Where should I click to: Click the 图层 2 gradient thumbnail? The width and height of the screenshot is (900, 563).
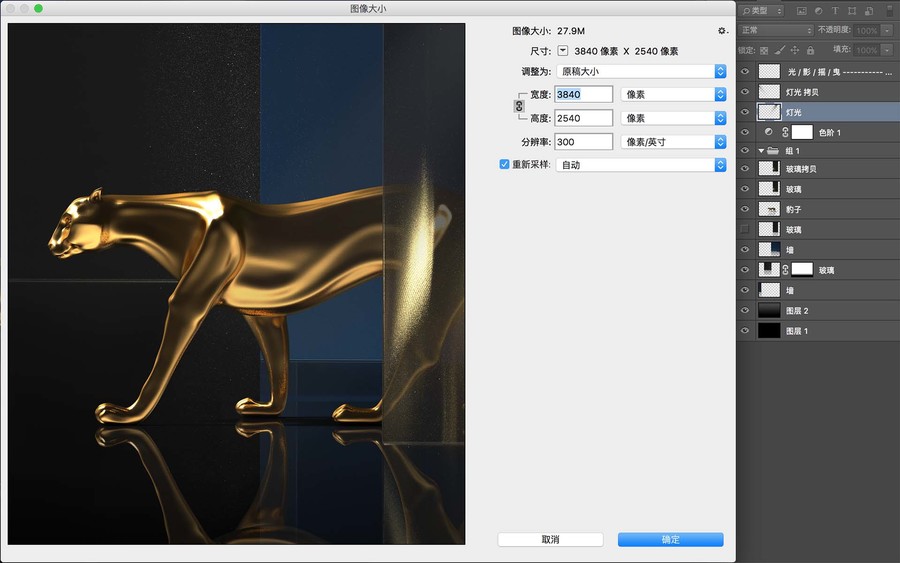(769, 310)
